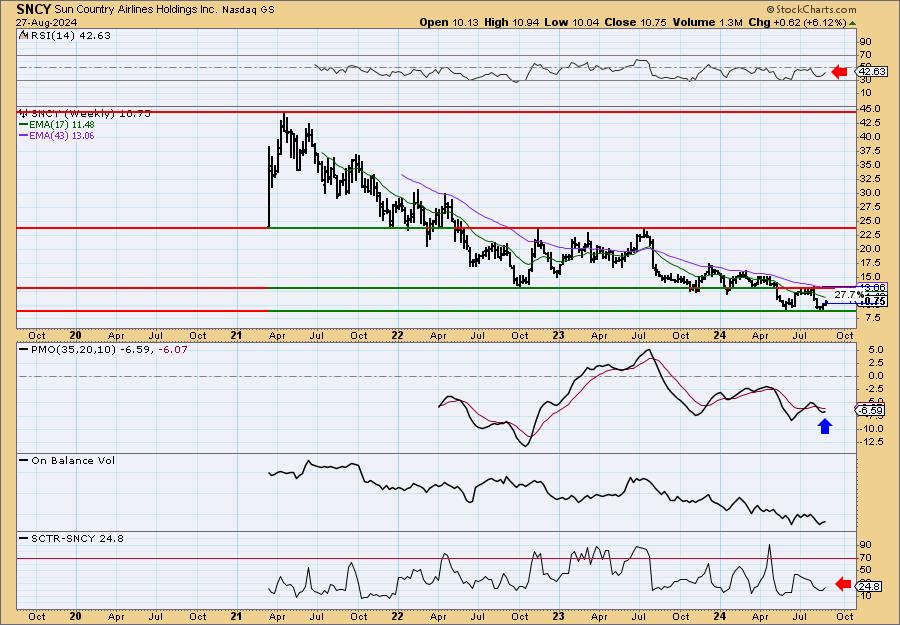
Task: Click the SNCY ticker symbol in the header
Action: point(33,9)
